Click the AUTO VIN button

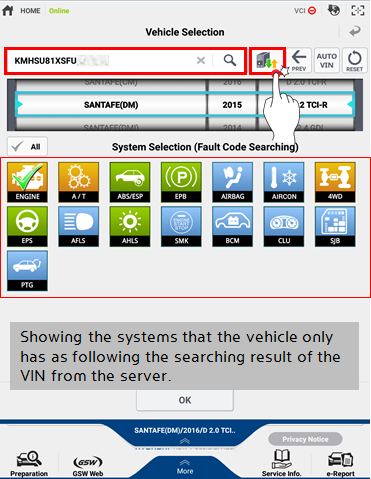click(x=326, y=60)
